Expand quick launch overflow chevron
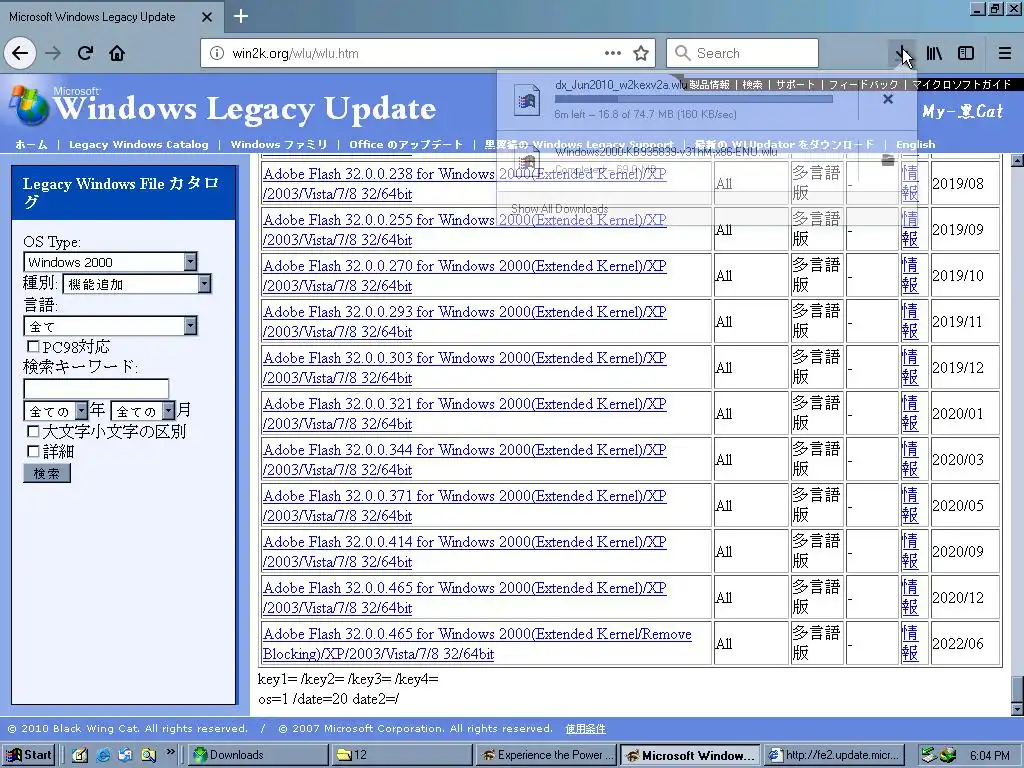1024x768 pixels. [x=170, y=751]
